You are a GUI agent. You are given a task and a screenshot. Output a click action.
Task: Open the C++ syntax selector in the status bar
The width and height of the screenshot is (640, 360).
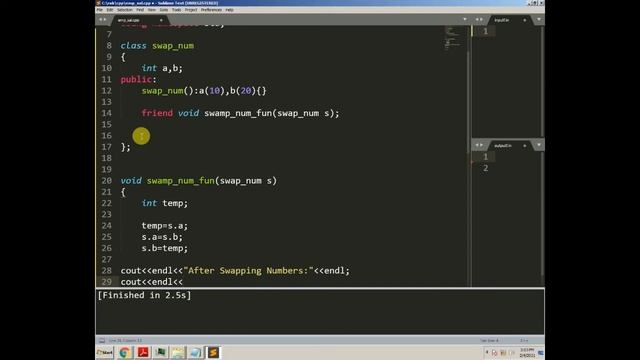(524, 340)
